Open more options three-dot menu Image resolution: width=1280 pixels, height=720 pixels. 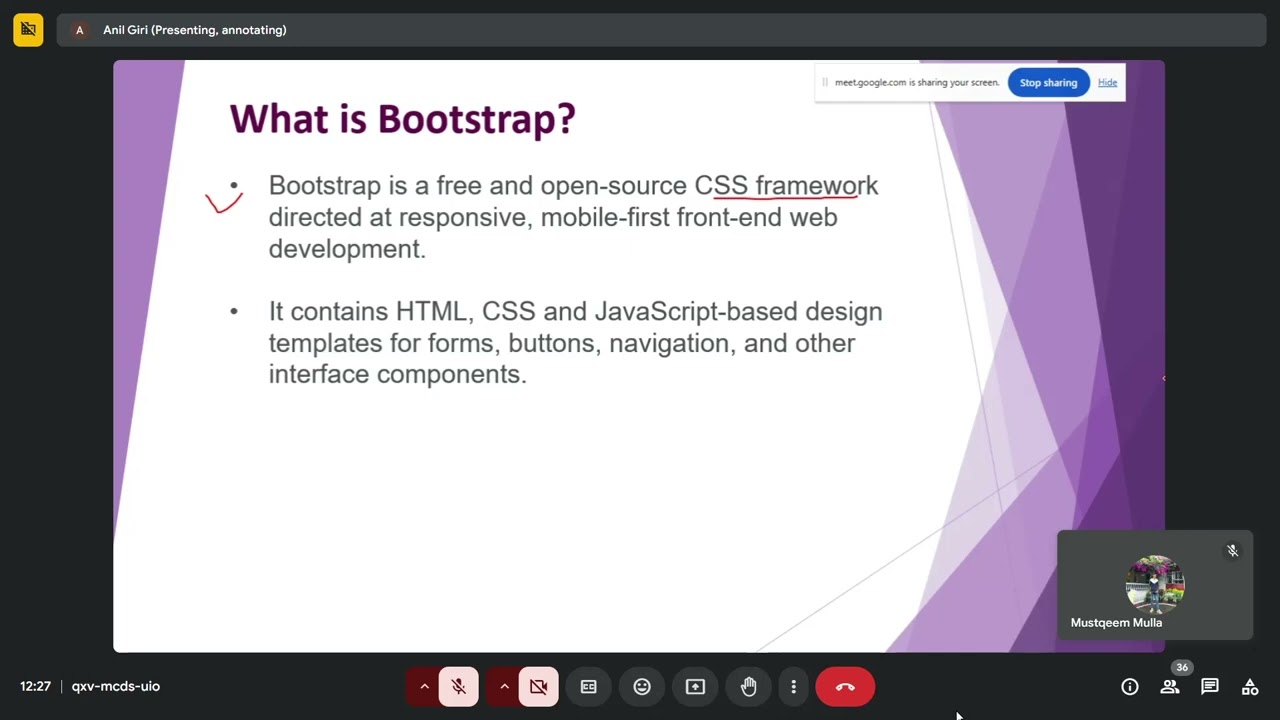tap(793, 687)
